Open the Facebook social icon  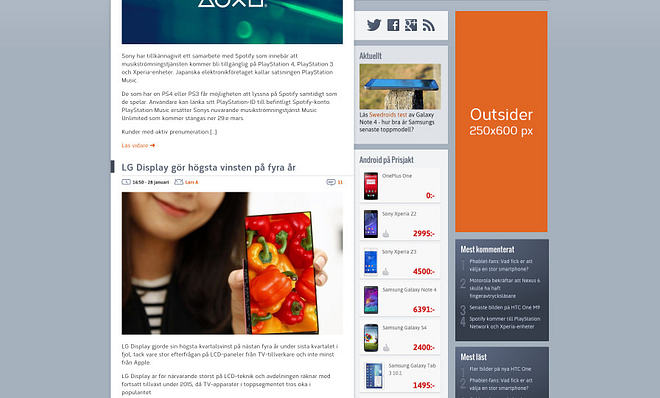pos(393,25)
